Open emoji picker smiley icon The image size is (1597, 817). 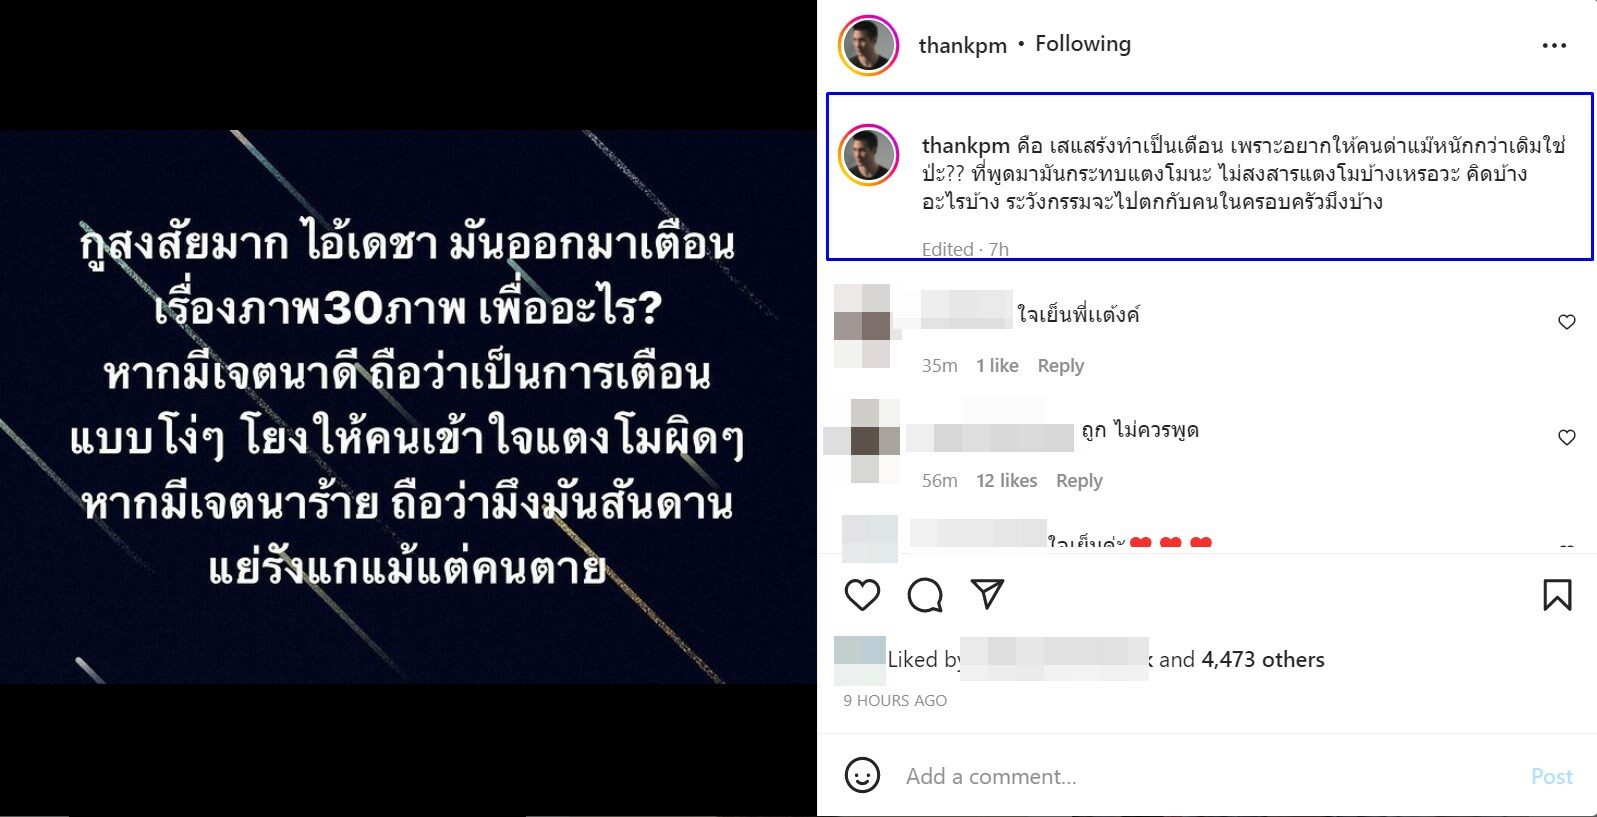click(862, 775)
